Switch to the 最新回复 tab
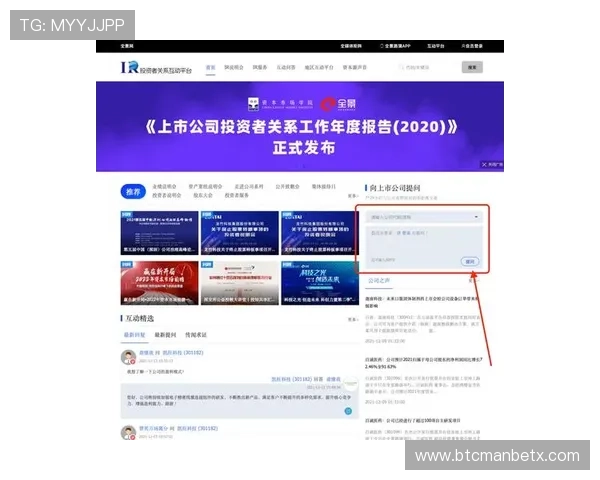600x480 pixels. [134, 335]
